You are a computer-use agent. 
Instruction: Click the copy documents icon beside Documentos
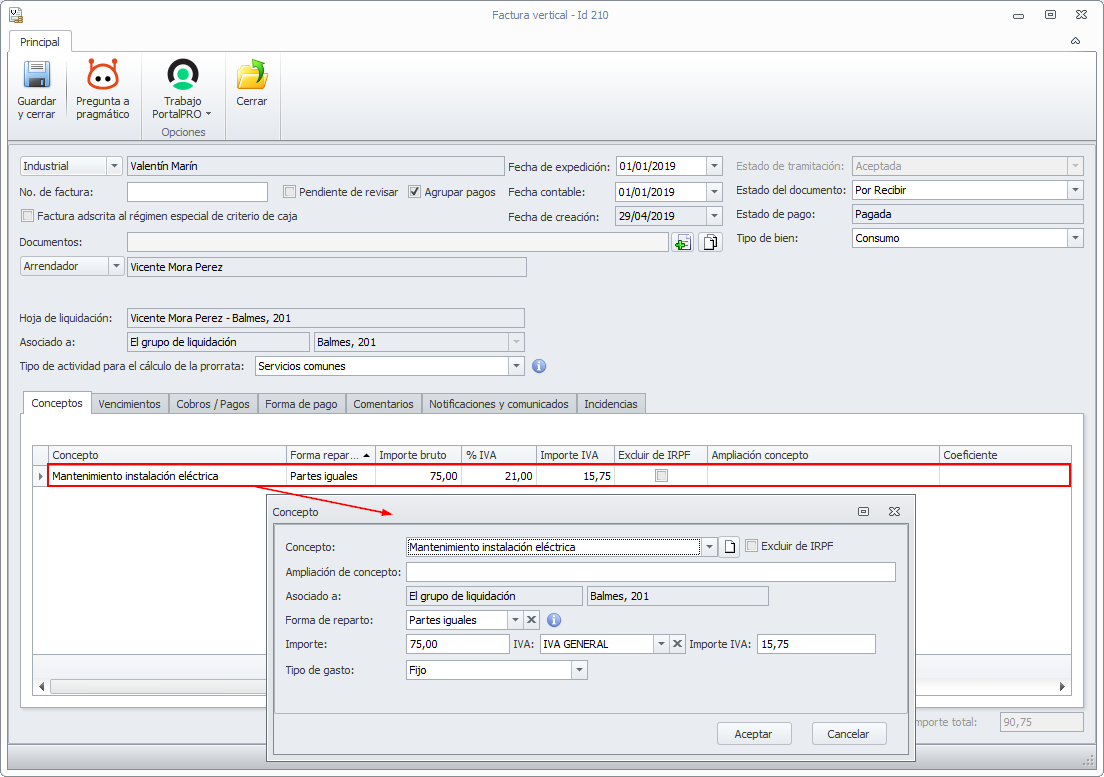710,243
